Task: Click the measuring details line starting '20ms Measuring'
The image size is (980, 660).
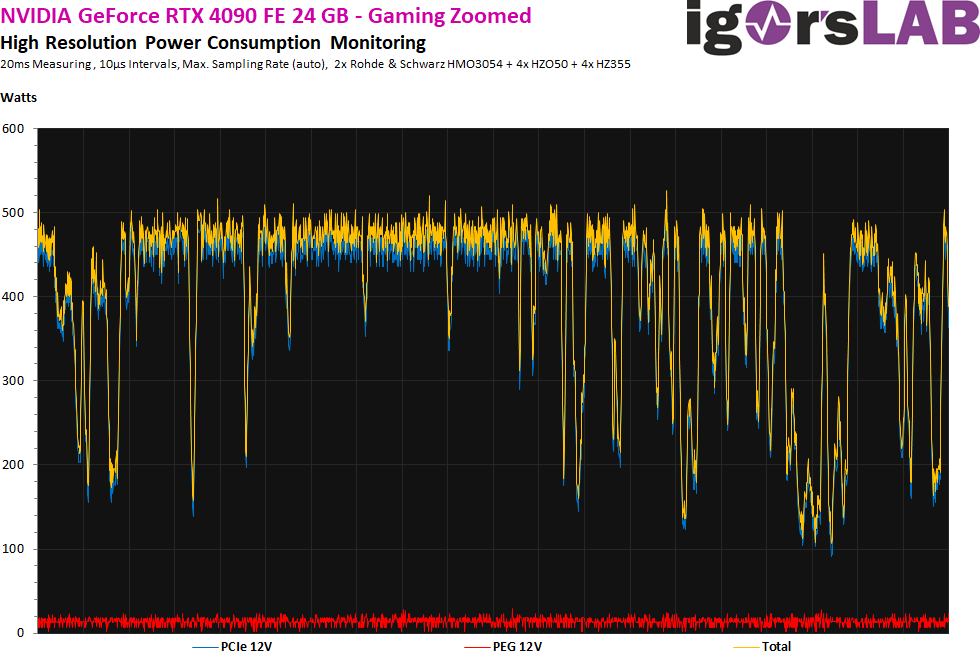Action: (x=316, y=64)
